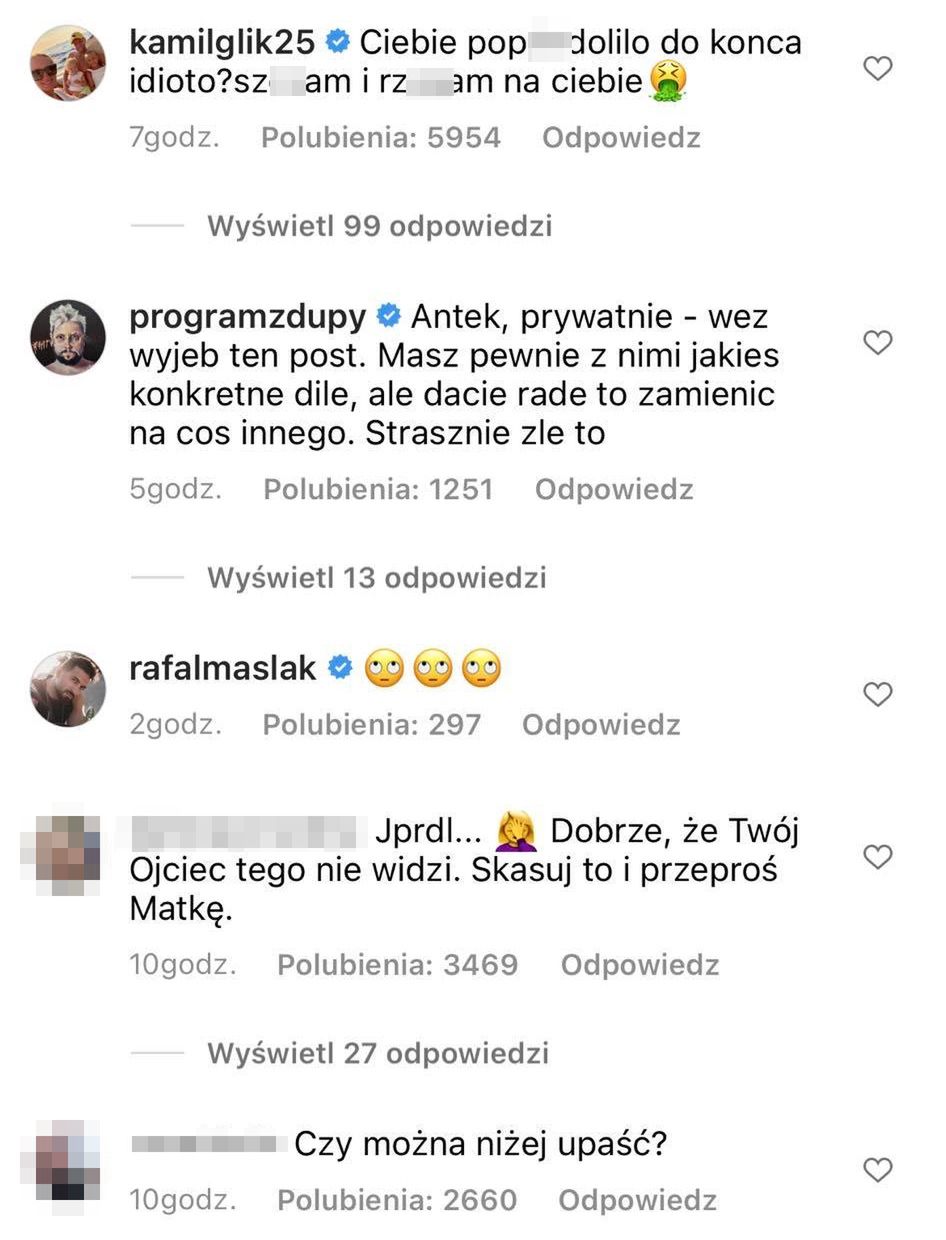Open programzdupy username link
Image resolution: width=946 pixels, height=1240 pixels.
pos(248,317)
